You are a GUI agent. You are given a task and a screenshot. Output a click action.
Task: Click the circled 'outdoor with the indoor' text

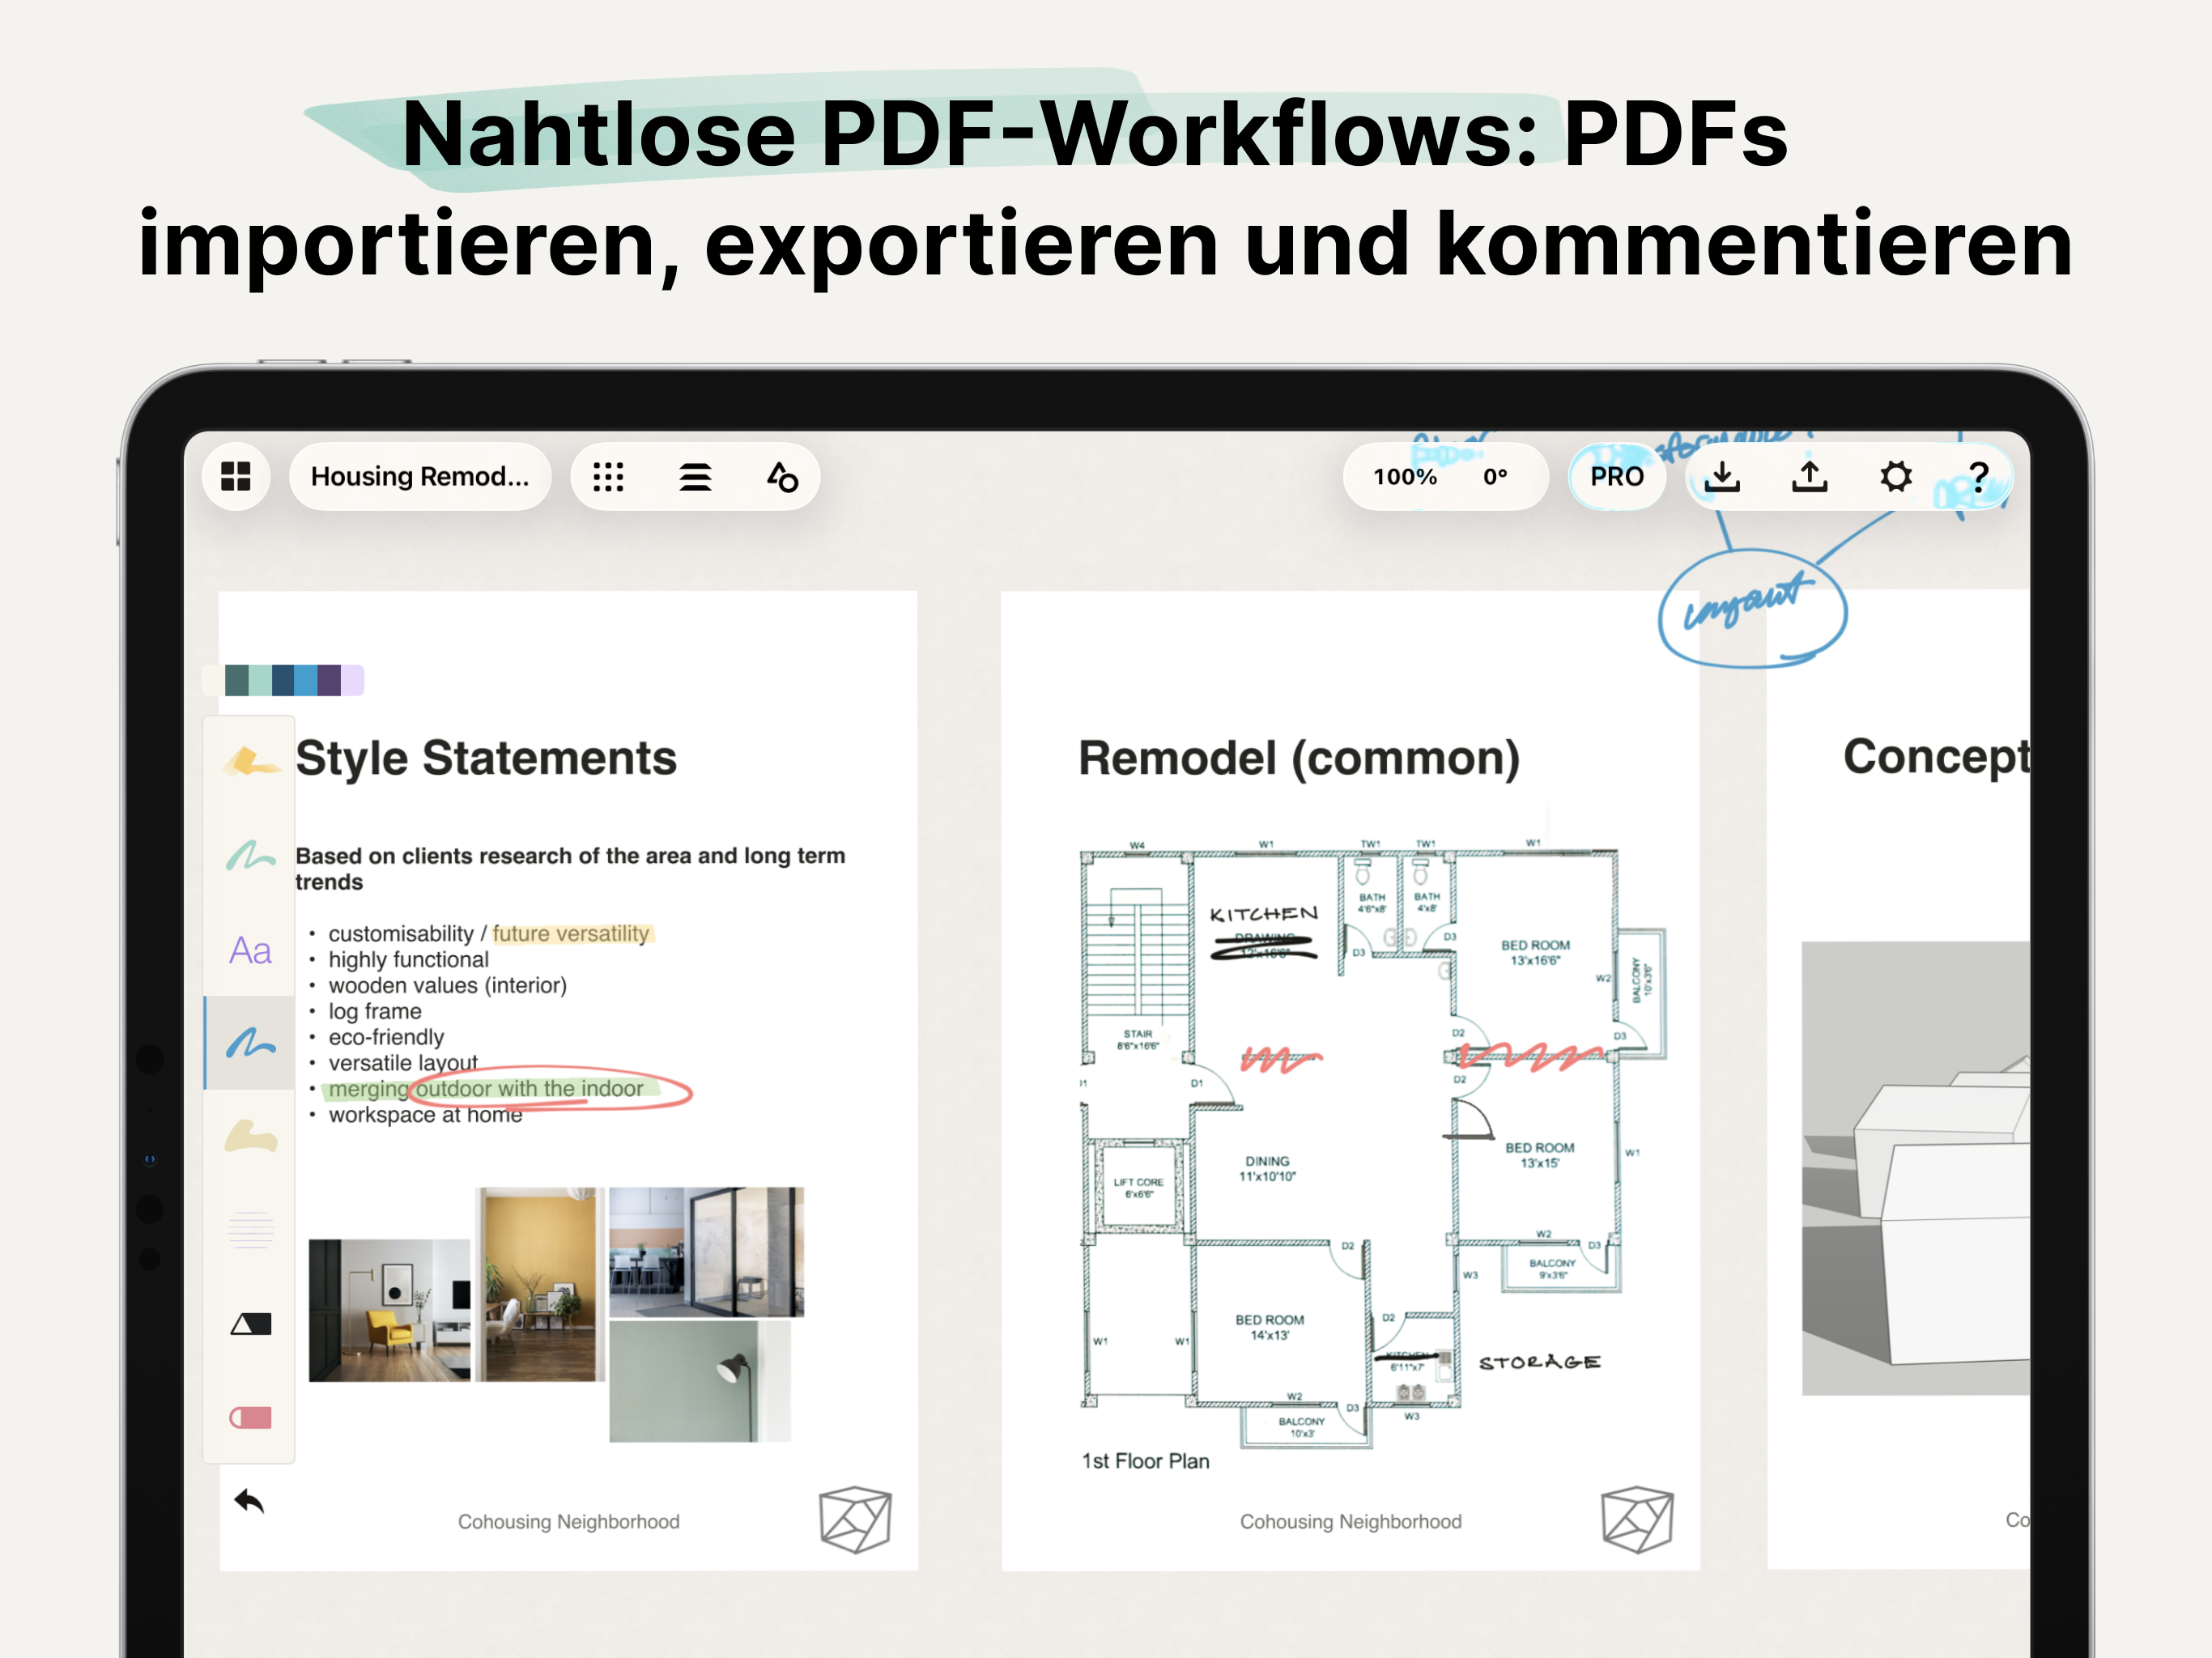[x=530, y=1088]
